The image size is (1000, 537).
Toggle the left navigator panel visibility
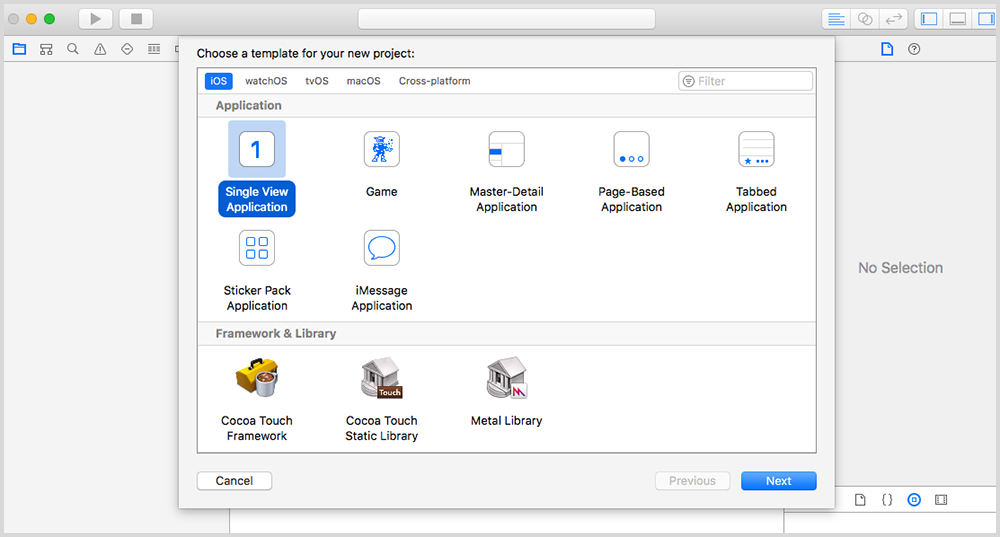929,19
